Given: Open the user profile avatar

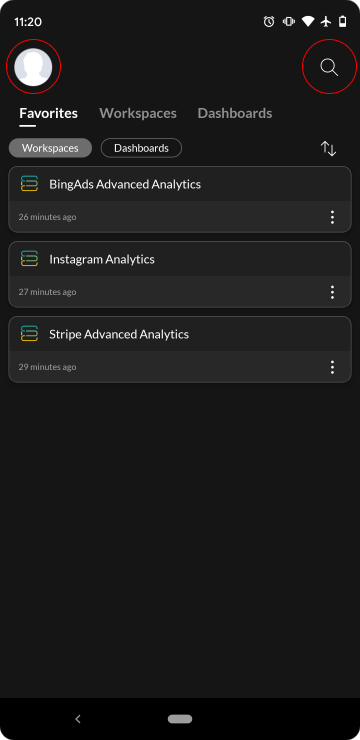Looking at the screenshot, I should click(33, 67).
